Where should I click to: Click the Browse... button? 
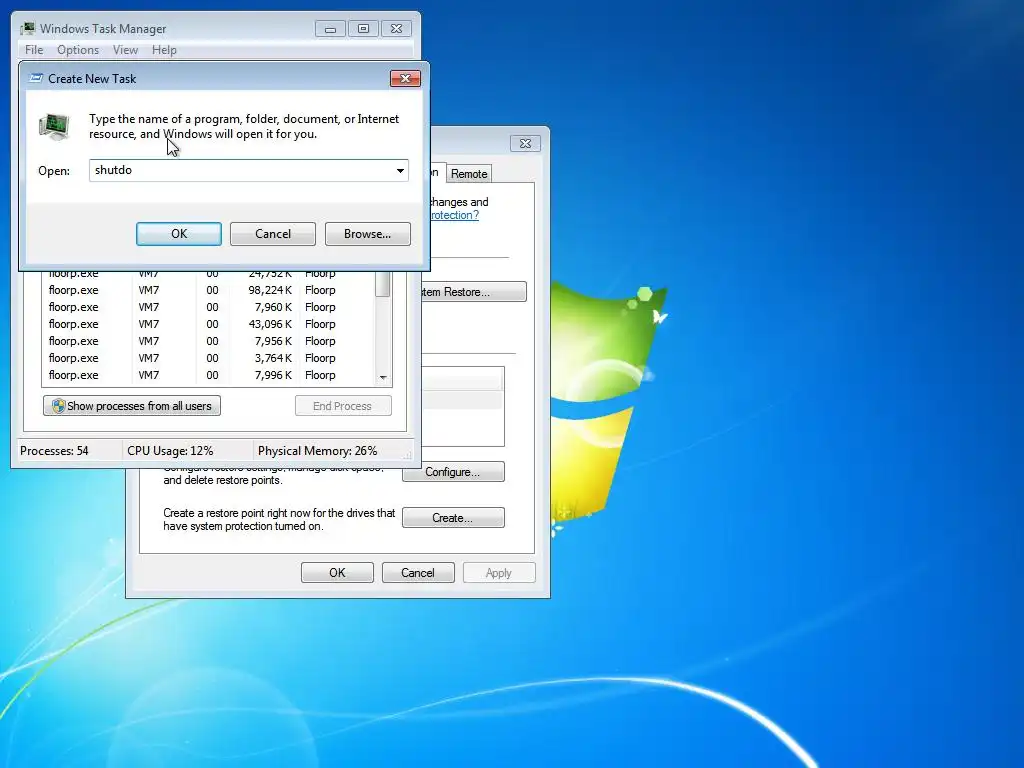coord(368,234)
